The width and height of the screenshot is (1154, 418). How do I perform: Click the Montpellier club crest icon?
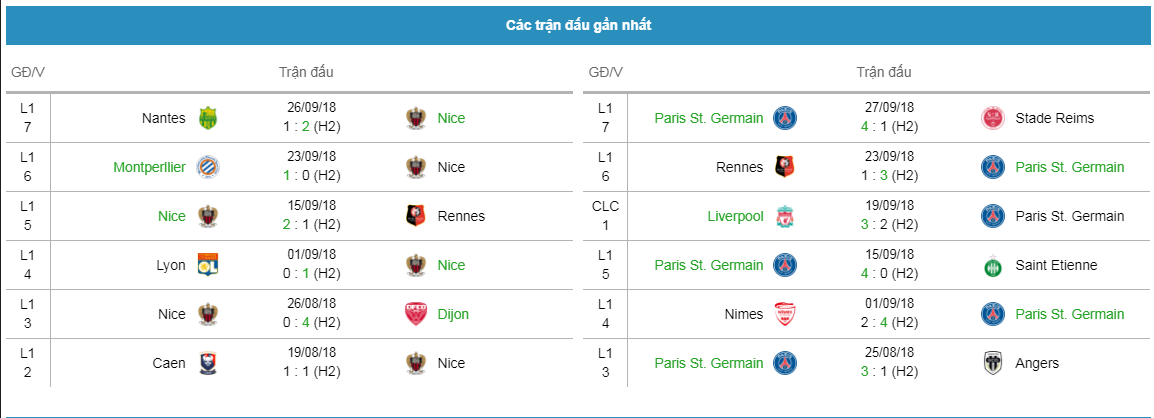pos(208,167)
